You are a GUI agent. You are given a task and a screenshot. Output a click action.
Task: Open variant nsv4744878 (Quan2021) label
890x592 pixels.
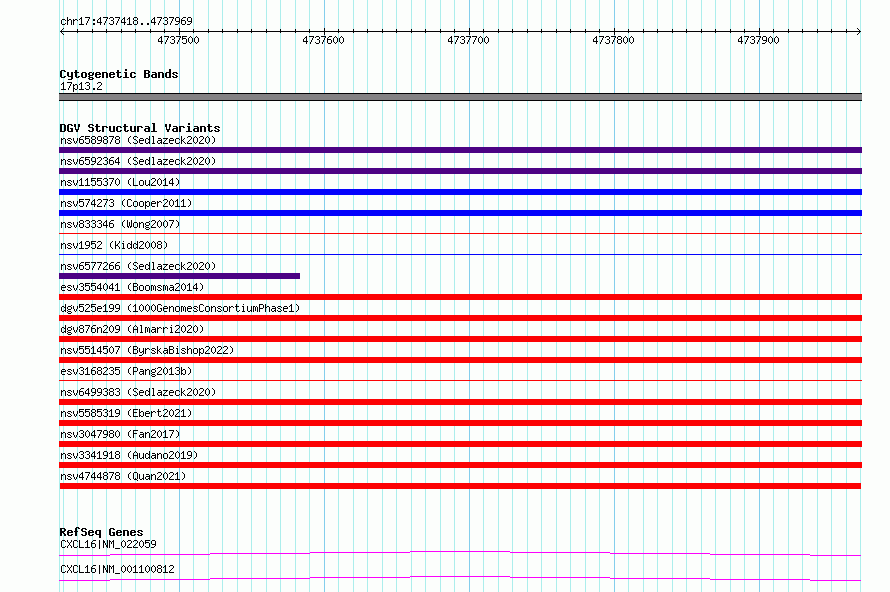(x=123, y=476)
